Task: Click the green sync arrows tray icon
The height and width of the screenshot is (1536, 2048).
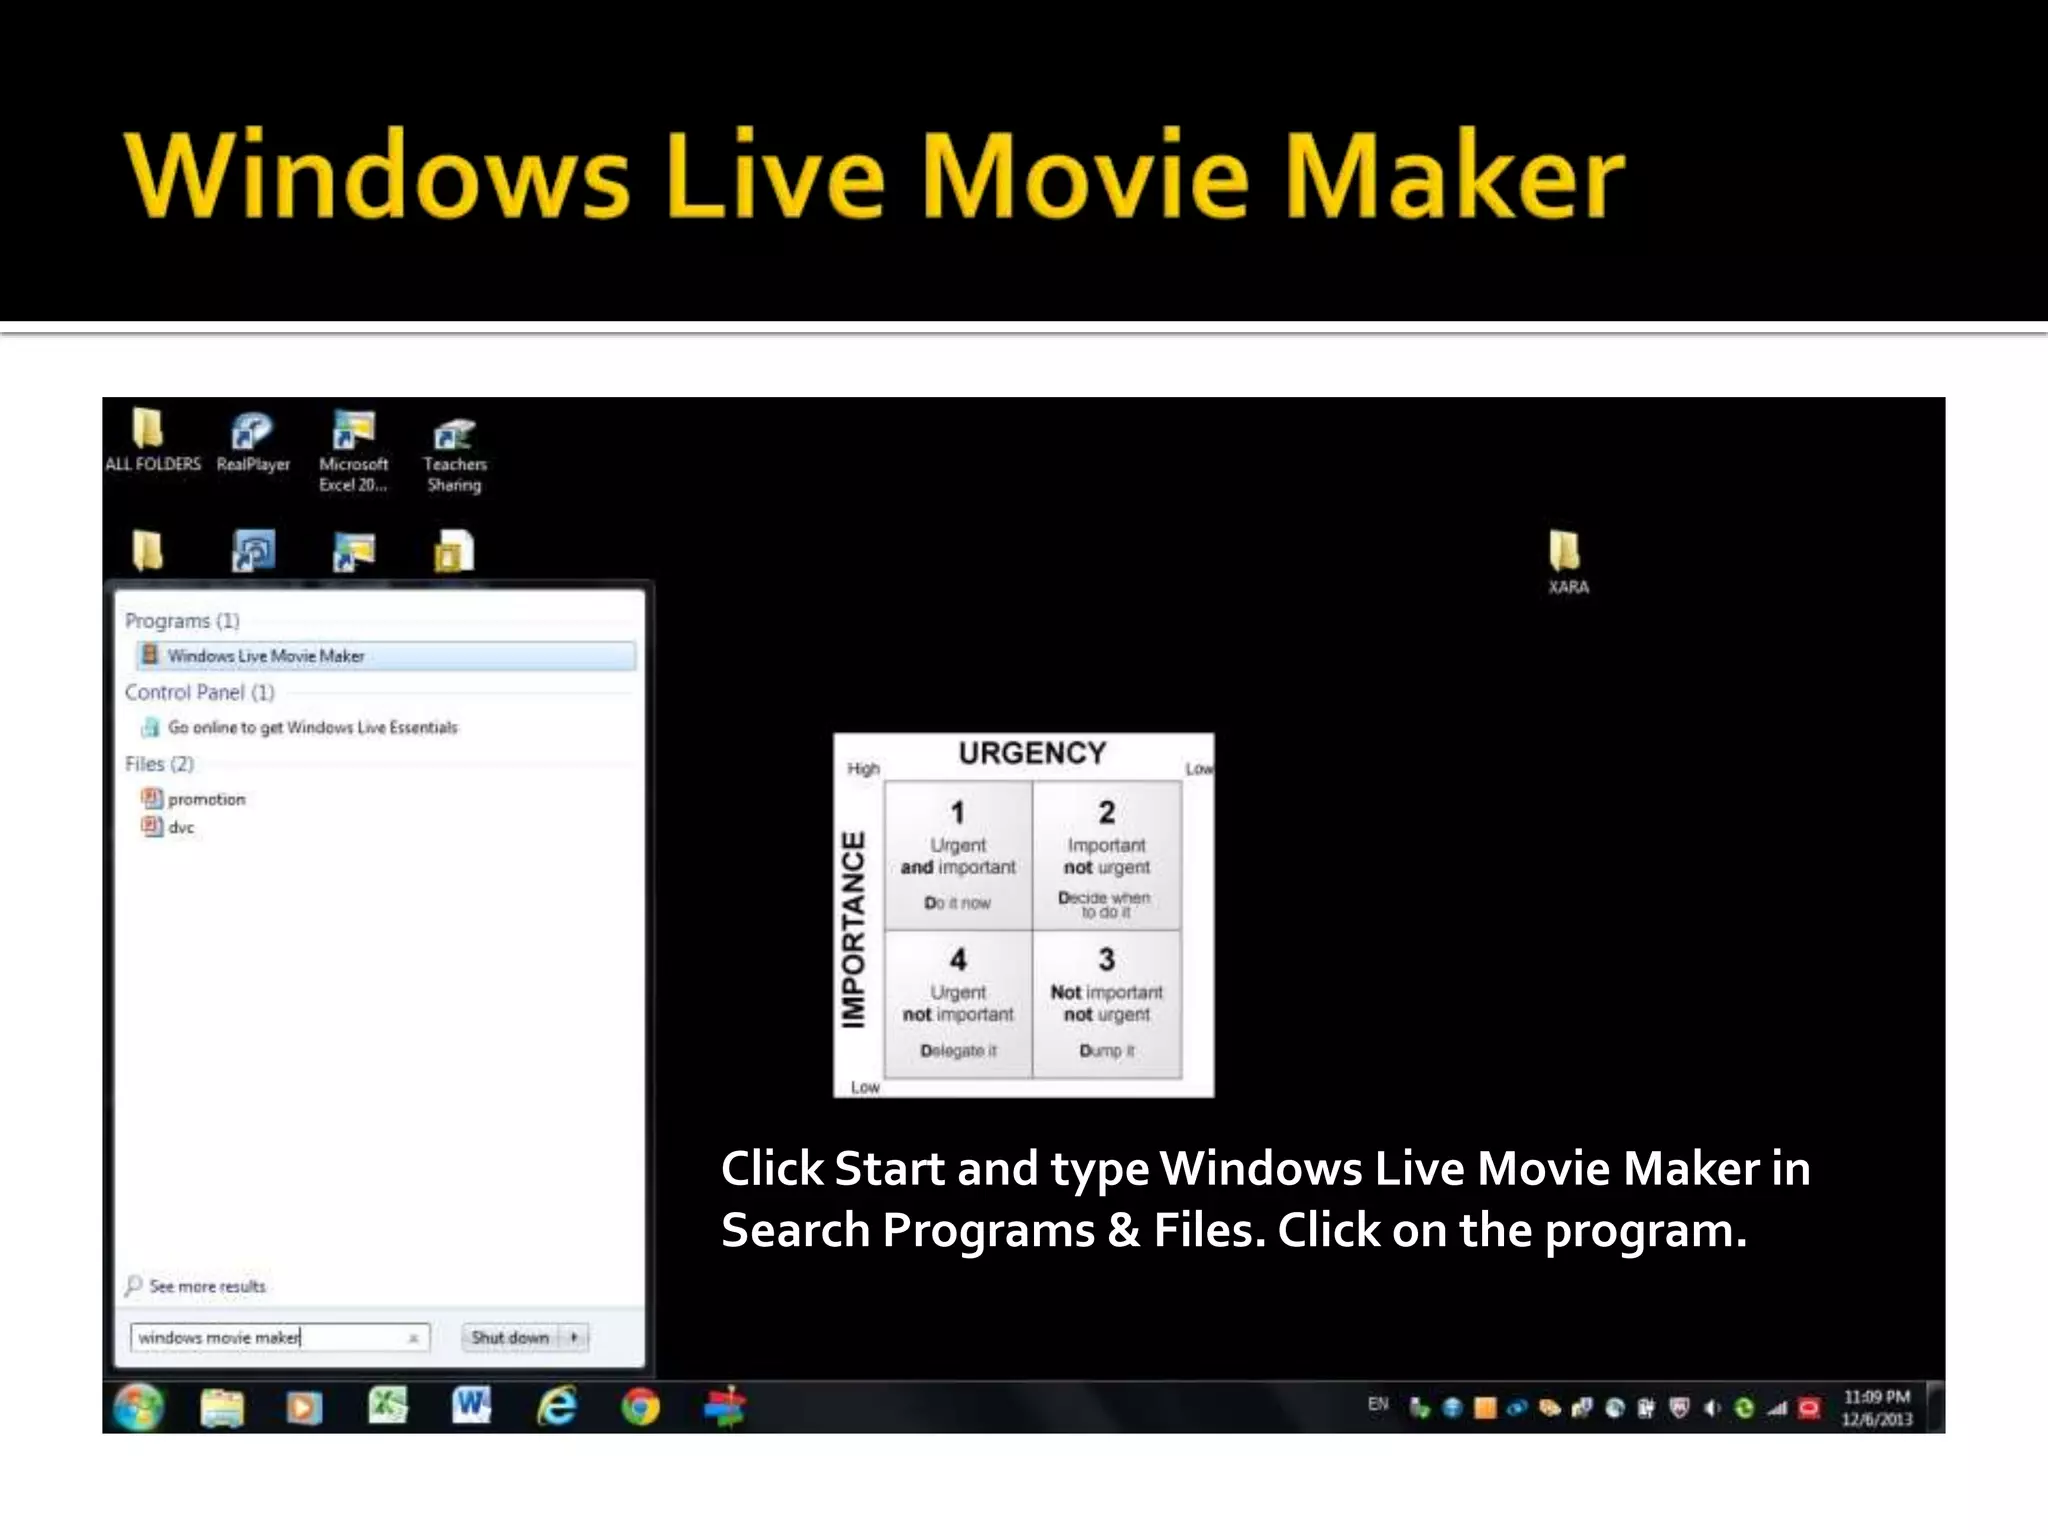Action: click(1744, 1408)
